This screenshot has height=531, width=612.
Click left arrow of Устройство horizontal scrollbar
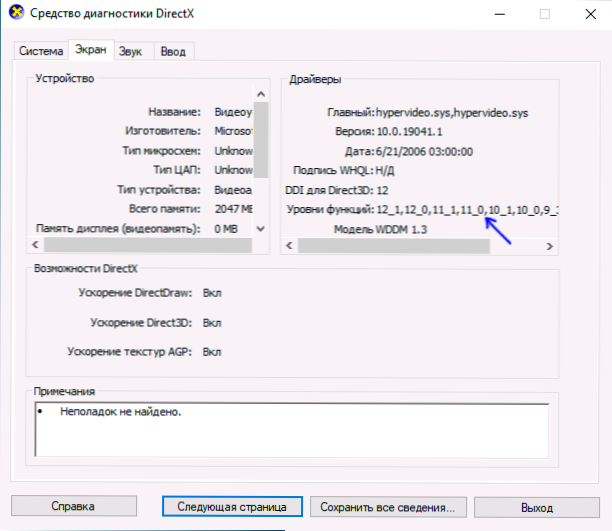(36, 245)
